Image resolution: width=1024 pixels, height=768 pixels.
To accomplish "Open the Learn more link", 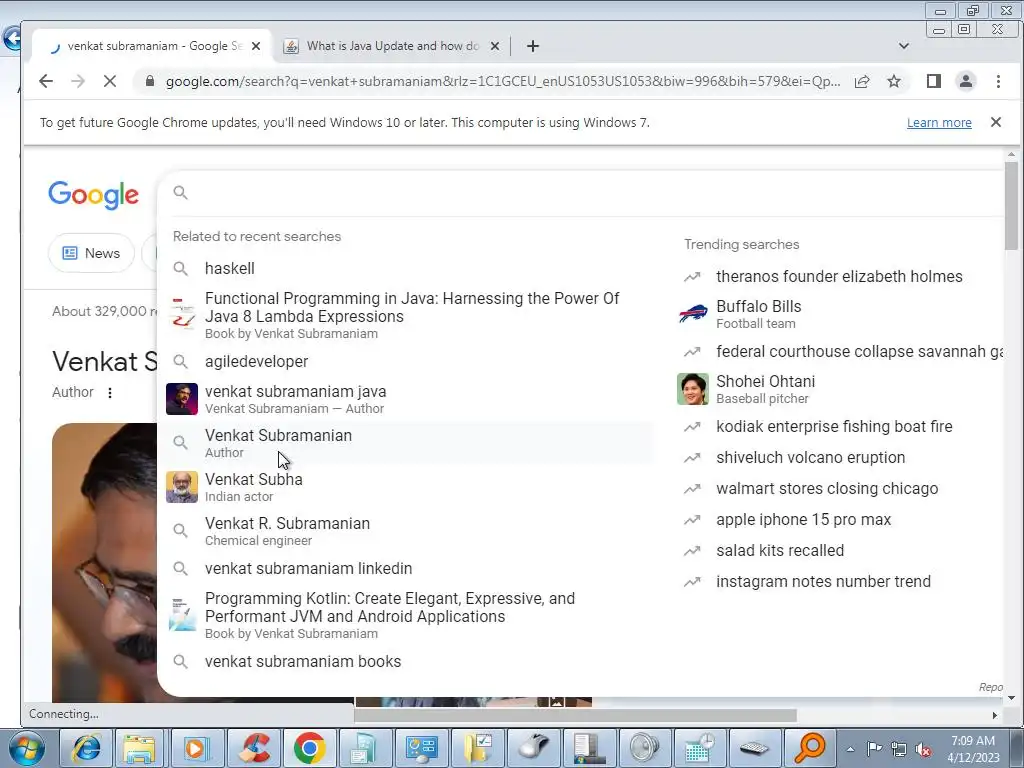I will [x=939, y=123].
